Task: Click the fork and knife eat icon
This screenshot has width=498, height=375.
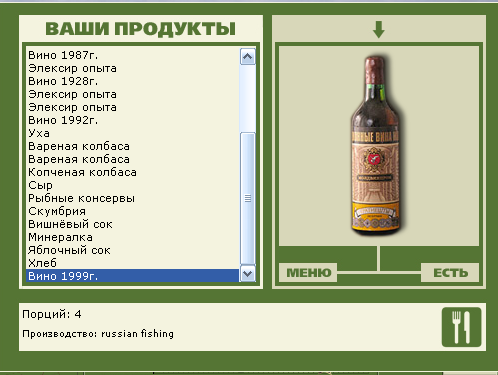Action: (x=461, y=327)
